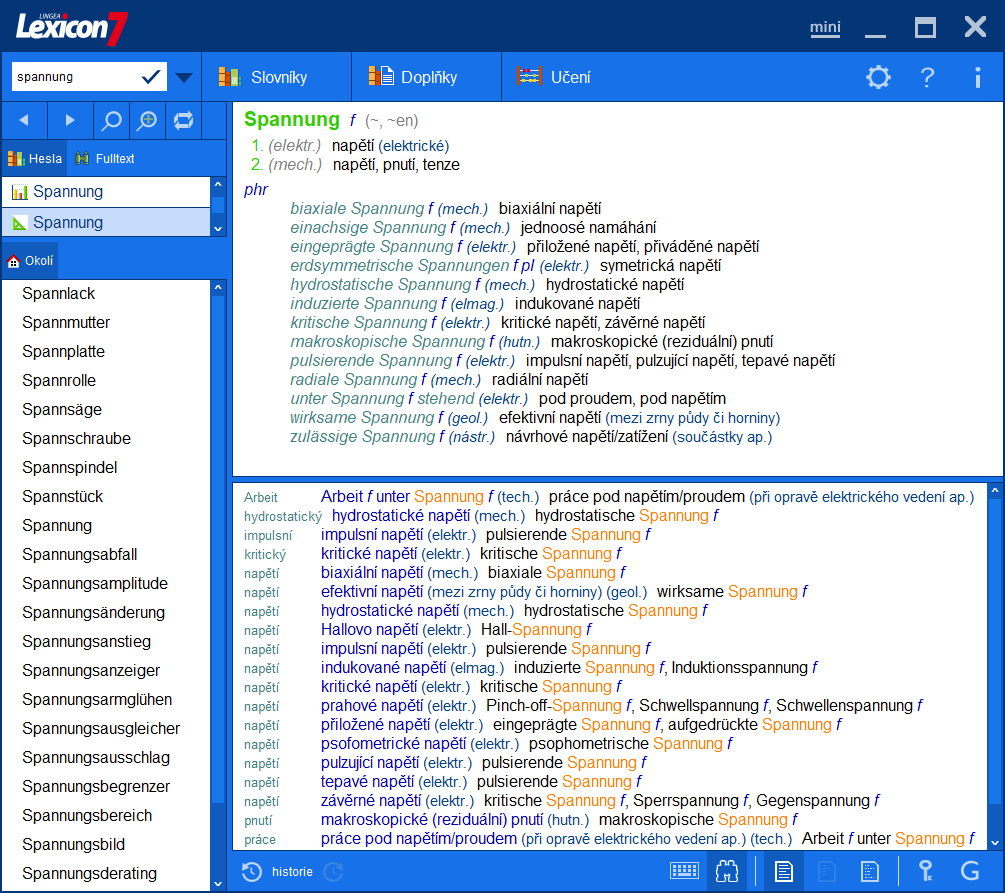Select Spannstück in the word list

pos(63,496)
